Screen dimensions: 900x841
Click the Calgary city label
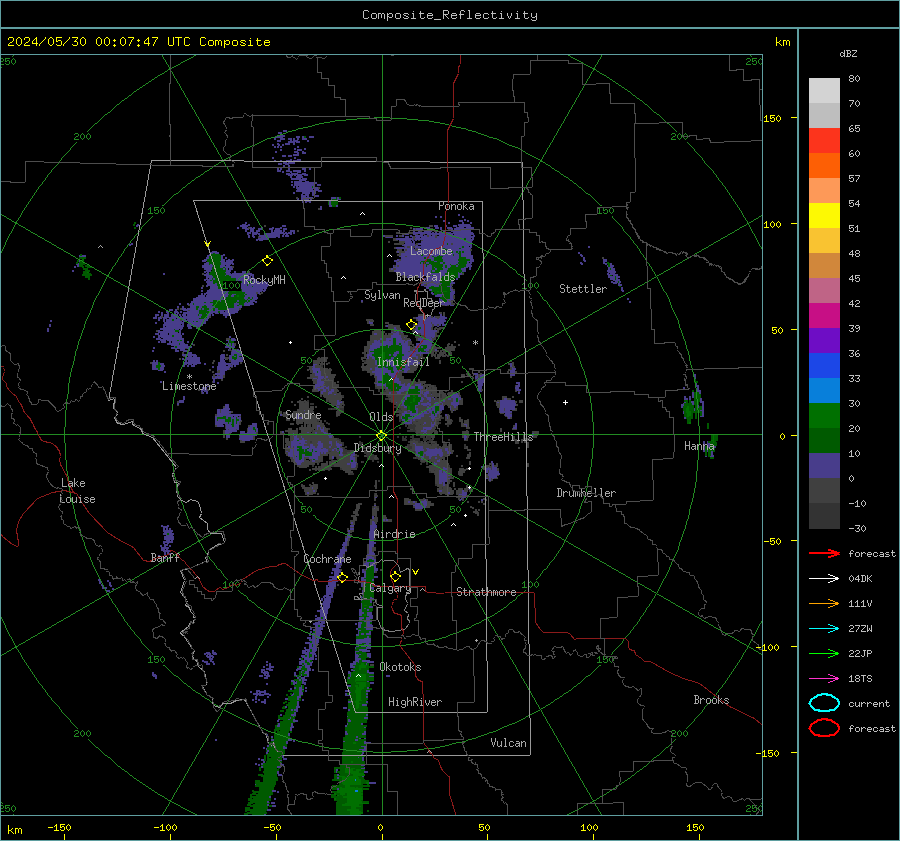[390, 588]
